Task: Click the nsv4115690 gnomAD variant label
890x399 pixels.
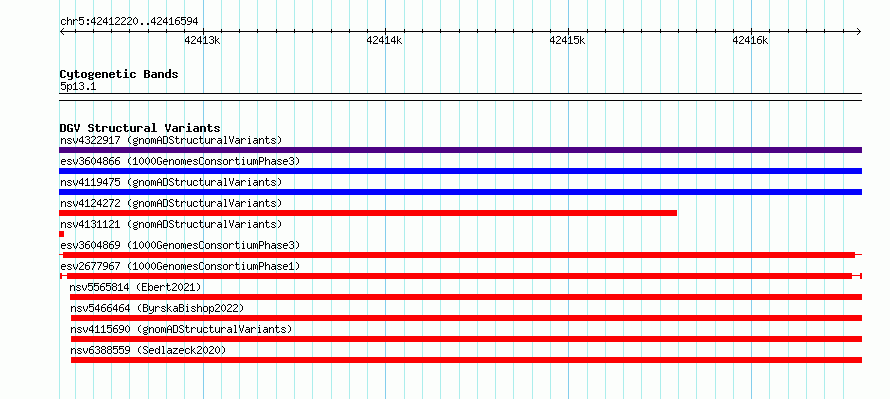Action: coord(181,329)
